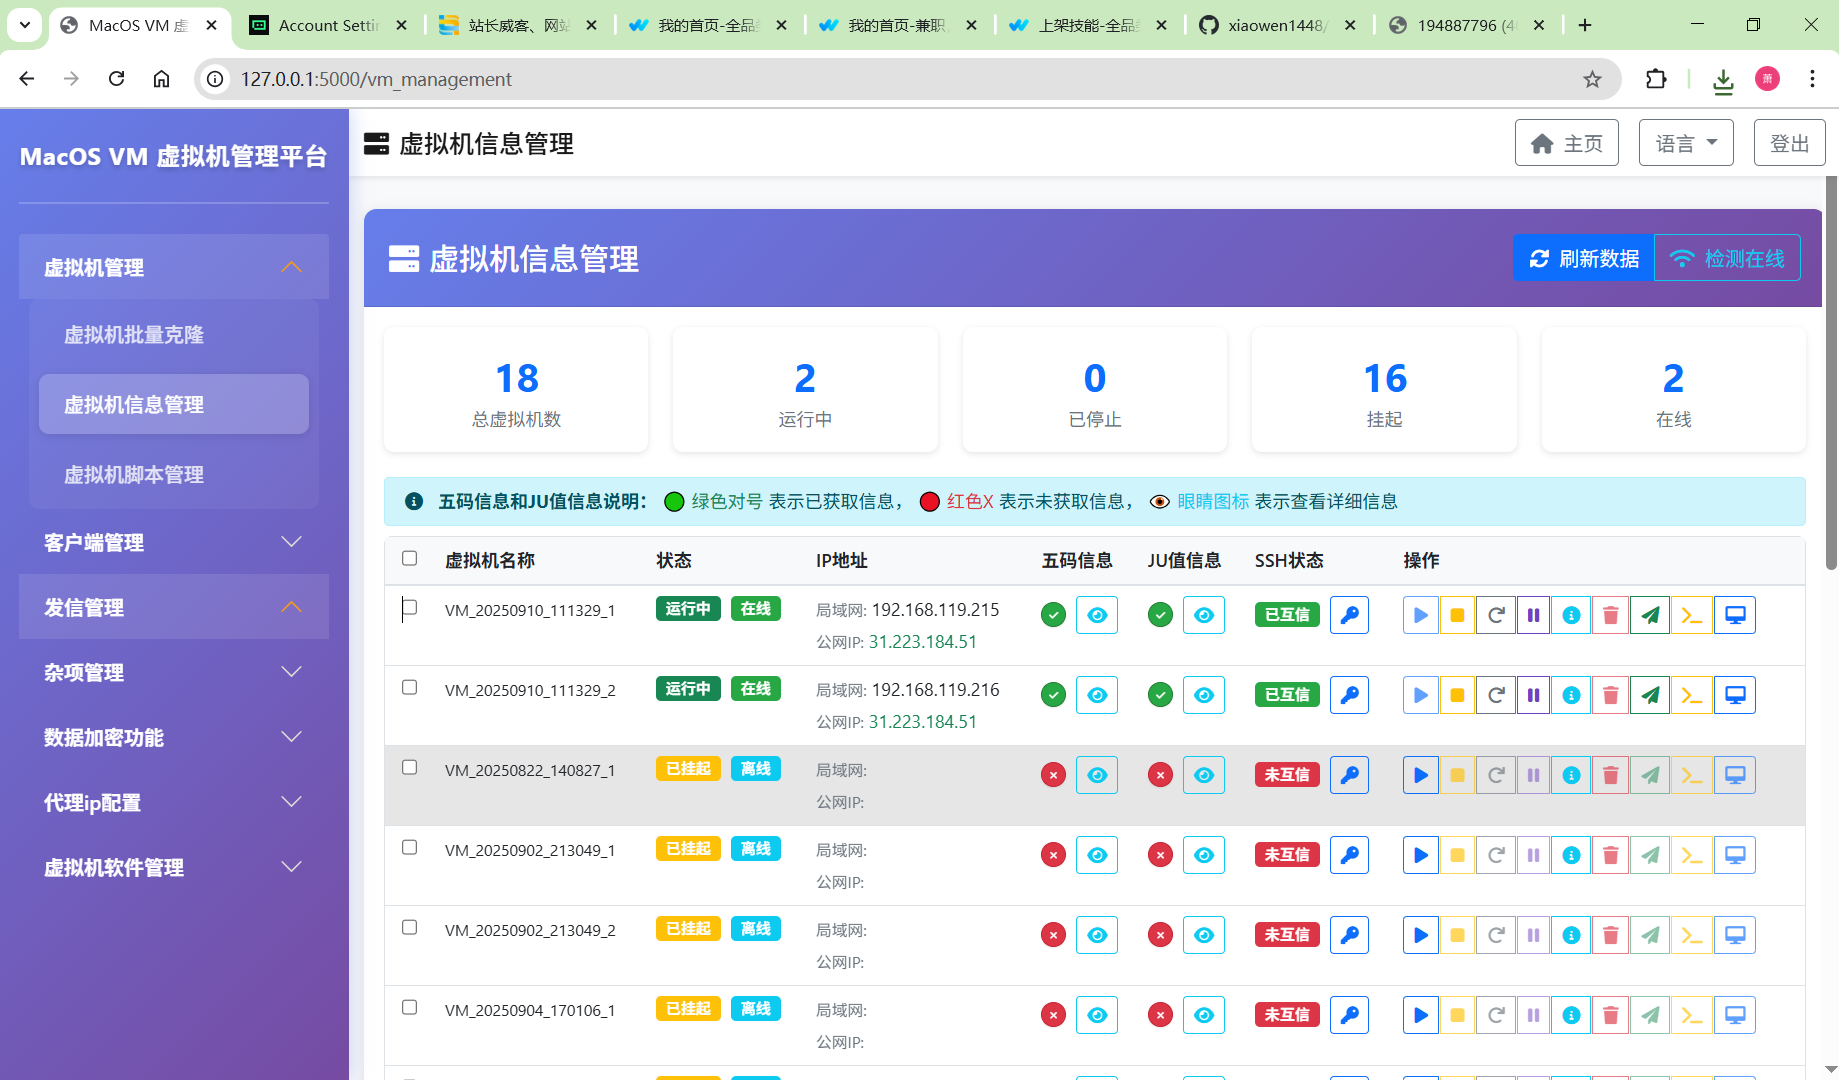The image size is (1839, 1080).
Task: Click the 刷新数据 refresh button
Action: point(1584,259)
